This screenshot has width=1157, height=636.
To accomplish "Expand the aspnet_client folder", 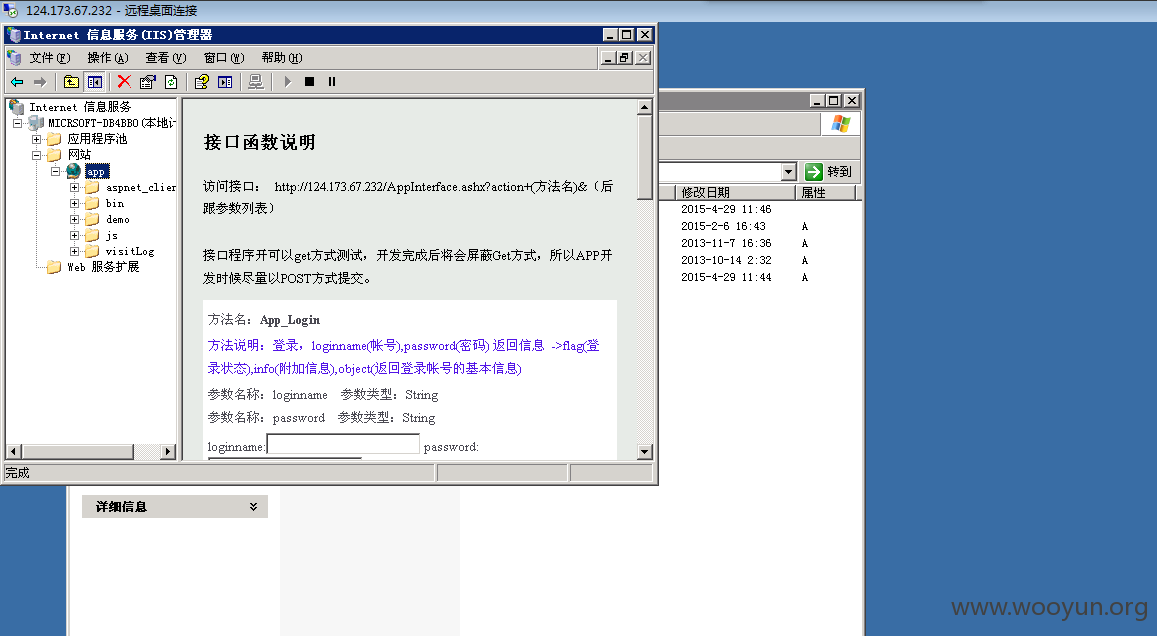I will [x=75, y=187].
